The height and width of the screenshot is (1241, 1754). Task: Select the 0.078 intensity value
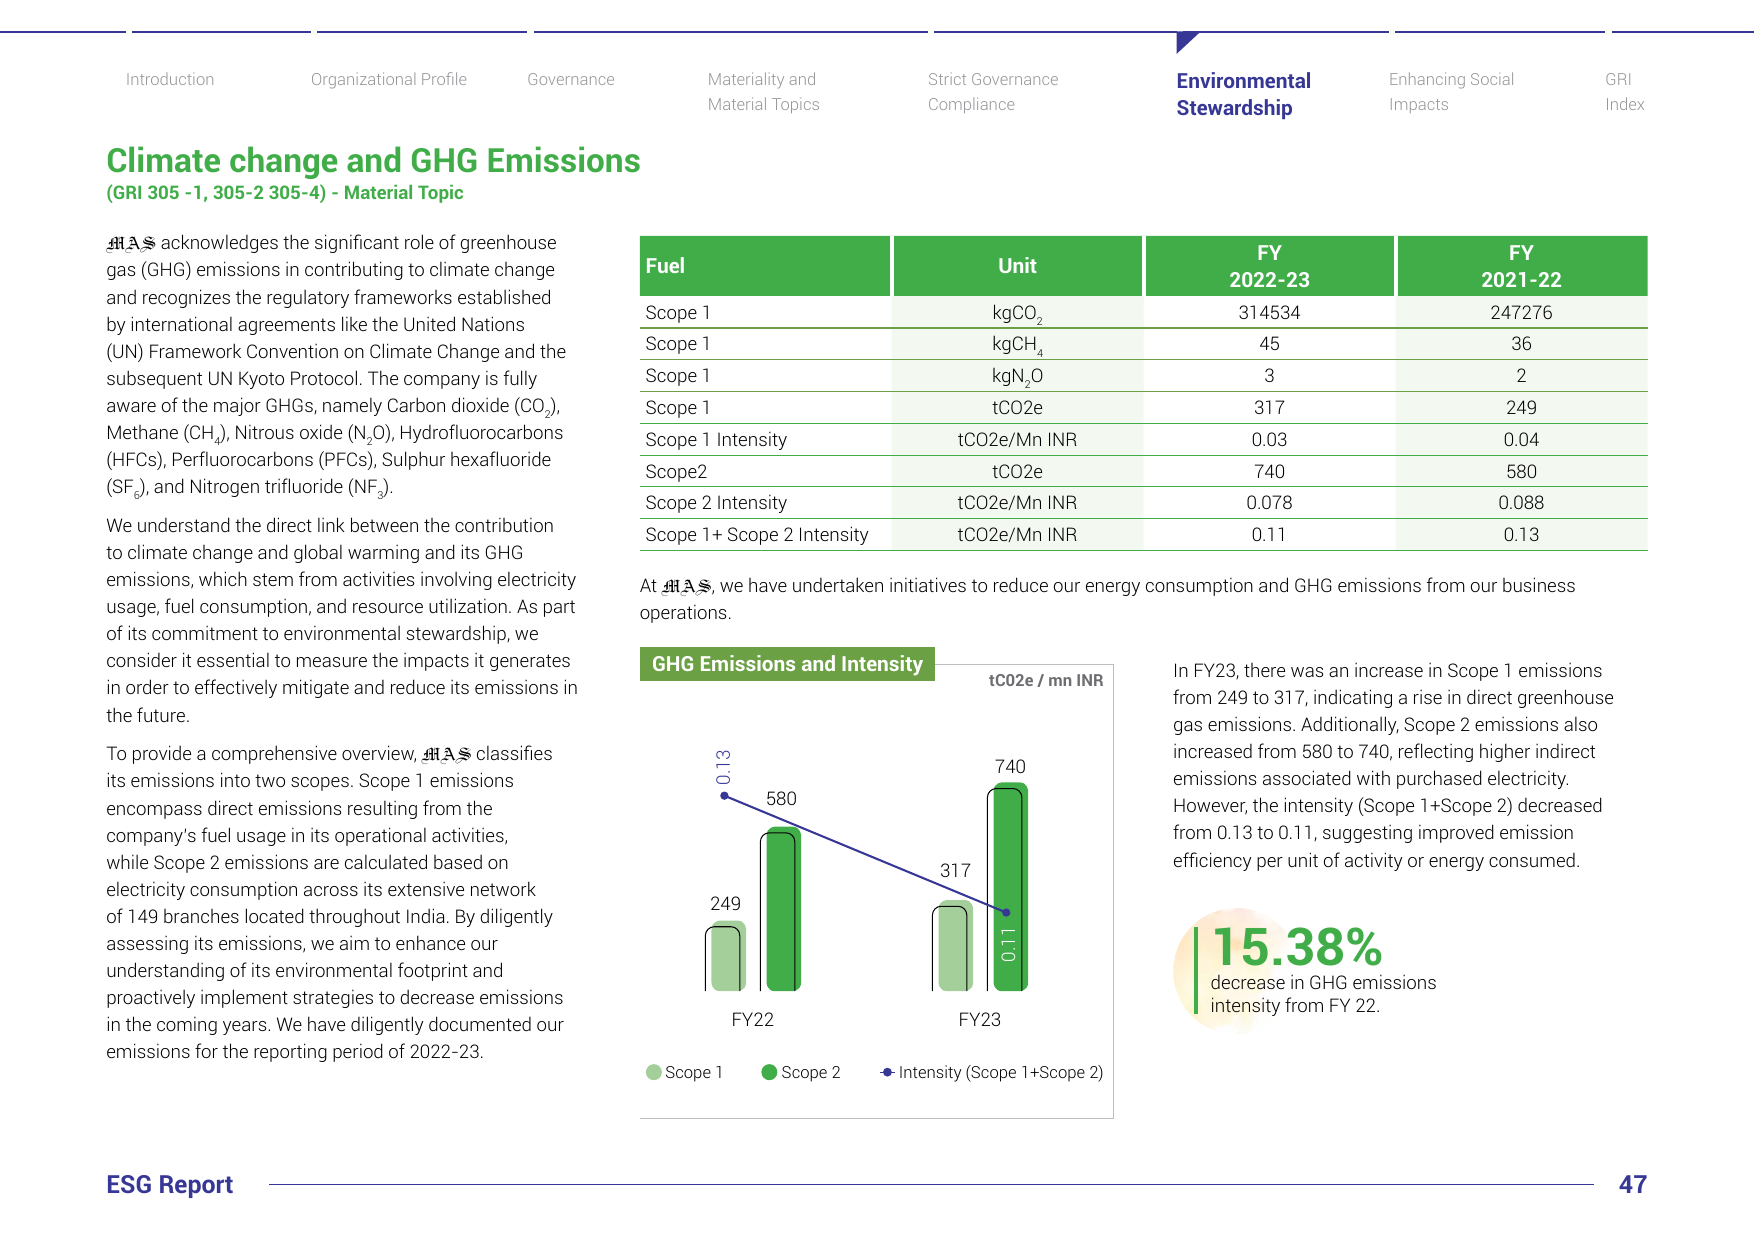(1269, 503)
